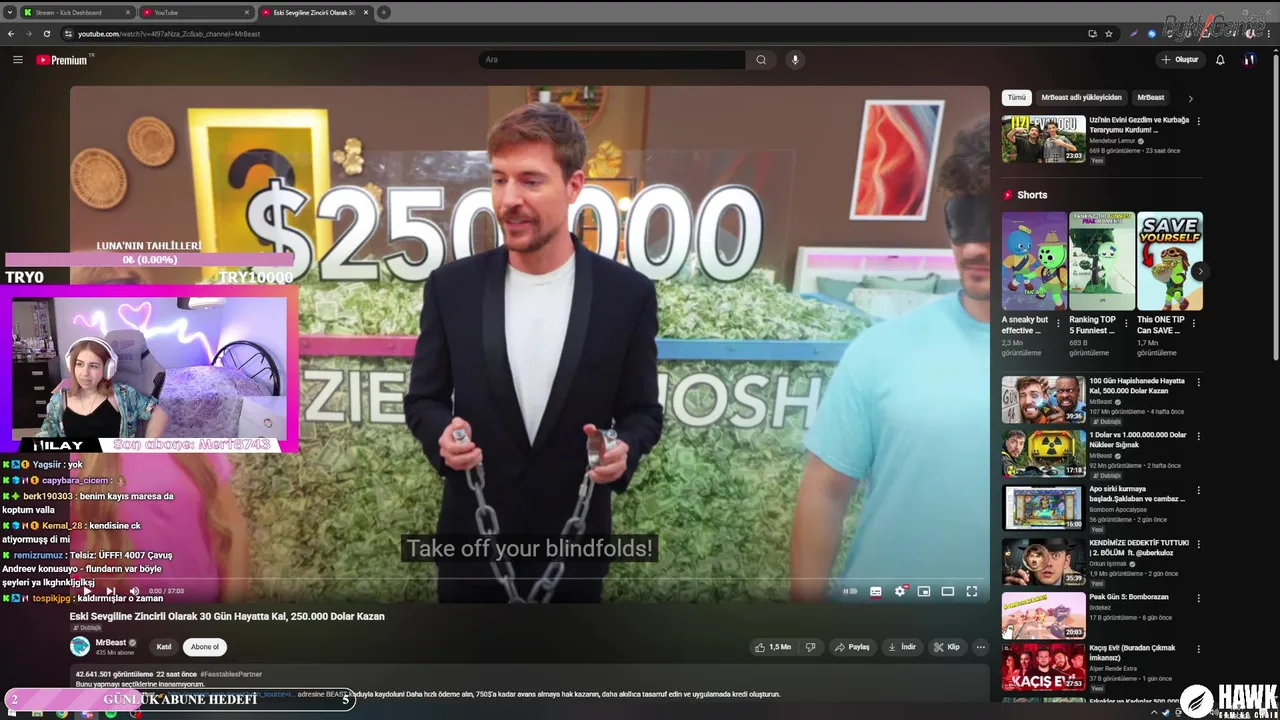Open the tab search dropdown arrow

pos(10,13)
